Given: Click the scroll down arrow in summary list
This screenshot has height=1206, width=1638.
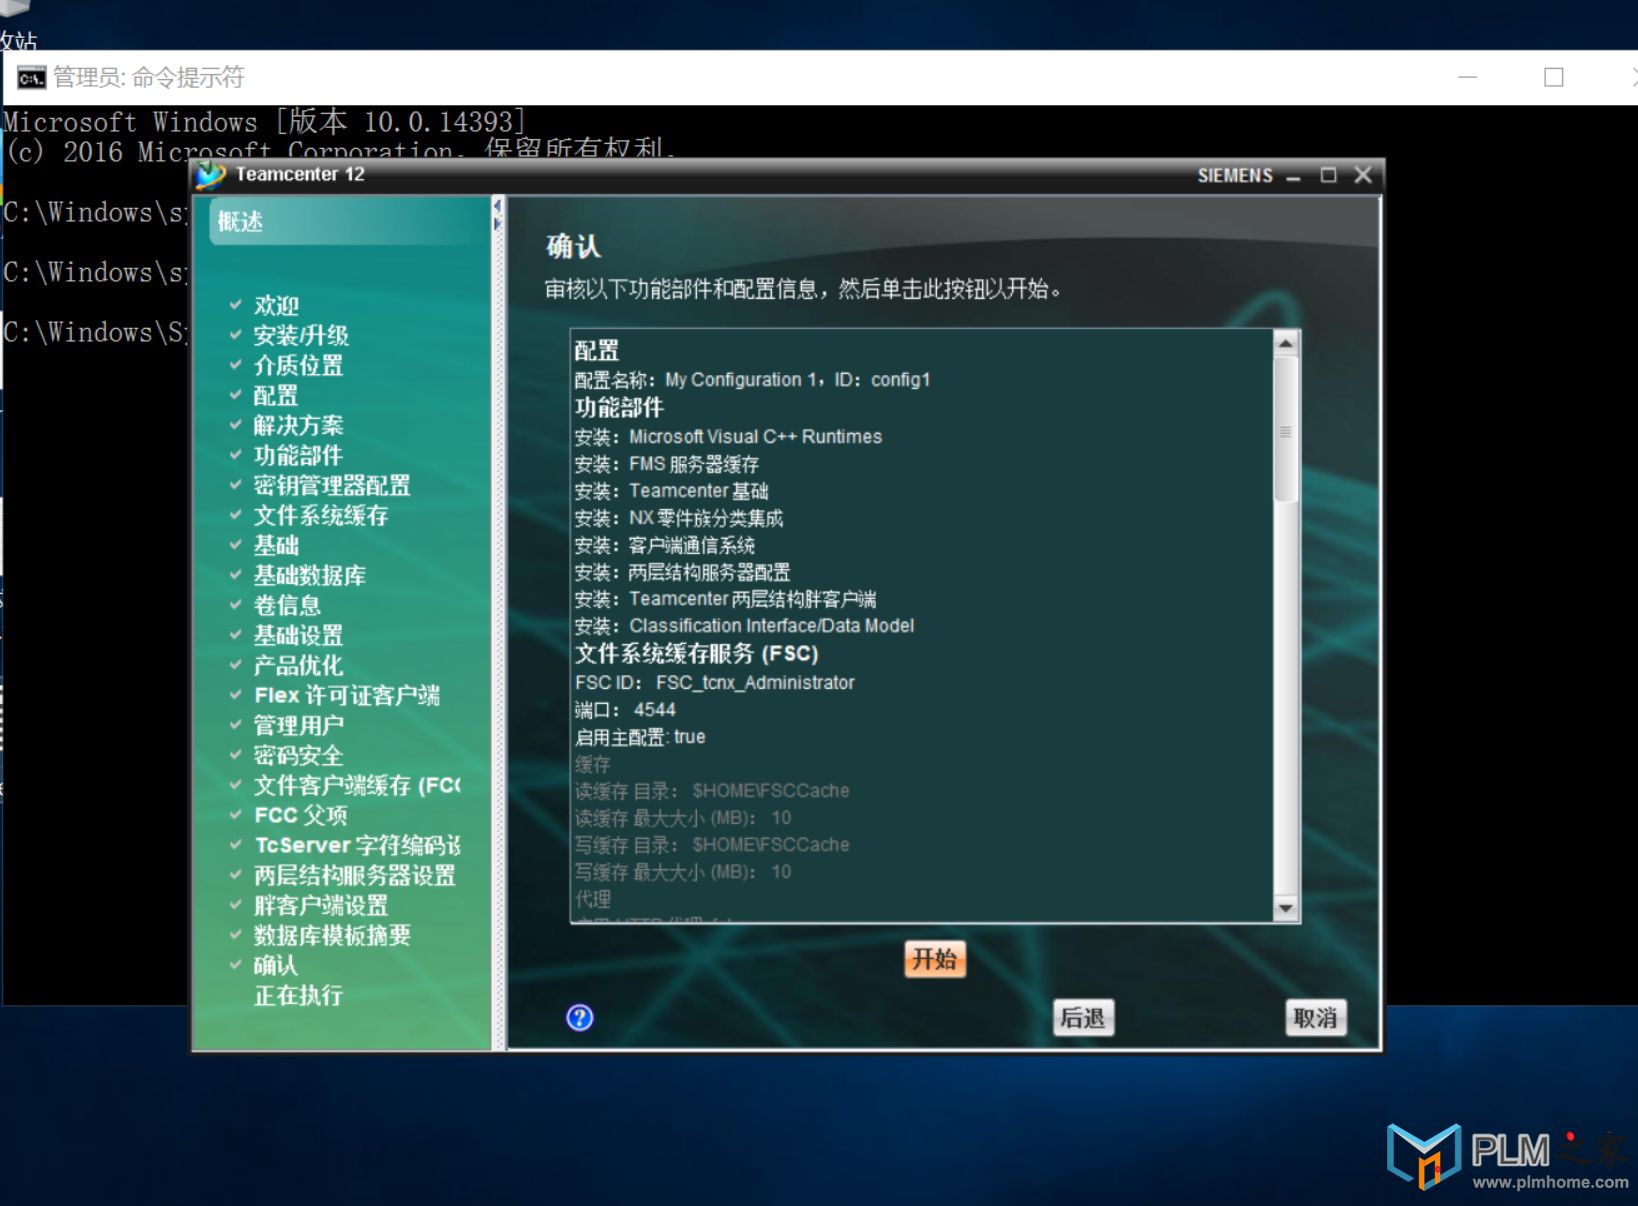Looking at the screenshot, I should coord(1286,908).
